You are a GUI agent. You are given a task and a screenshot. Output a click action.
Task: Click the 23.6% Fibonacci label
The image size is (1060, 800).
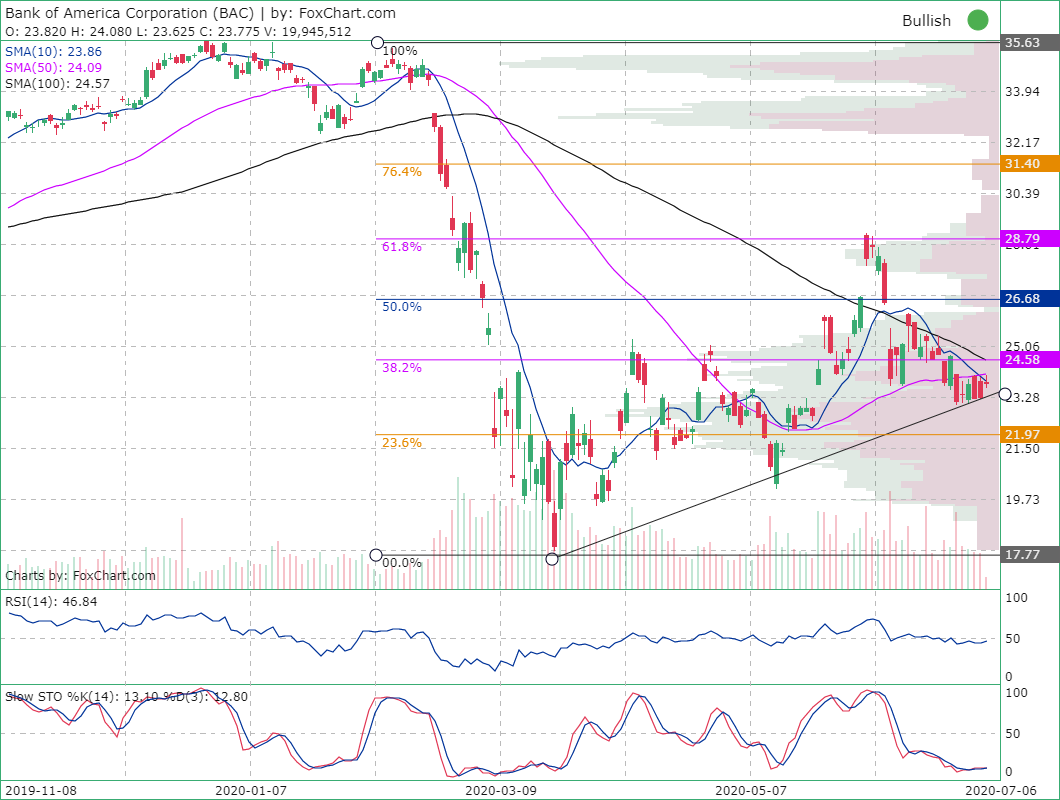pyautogui.click(x=402, y=443)
